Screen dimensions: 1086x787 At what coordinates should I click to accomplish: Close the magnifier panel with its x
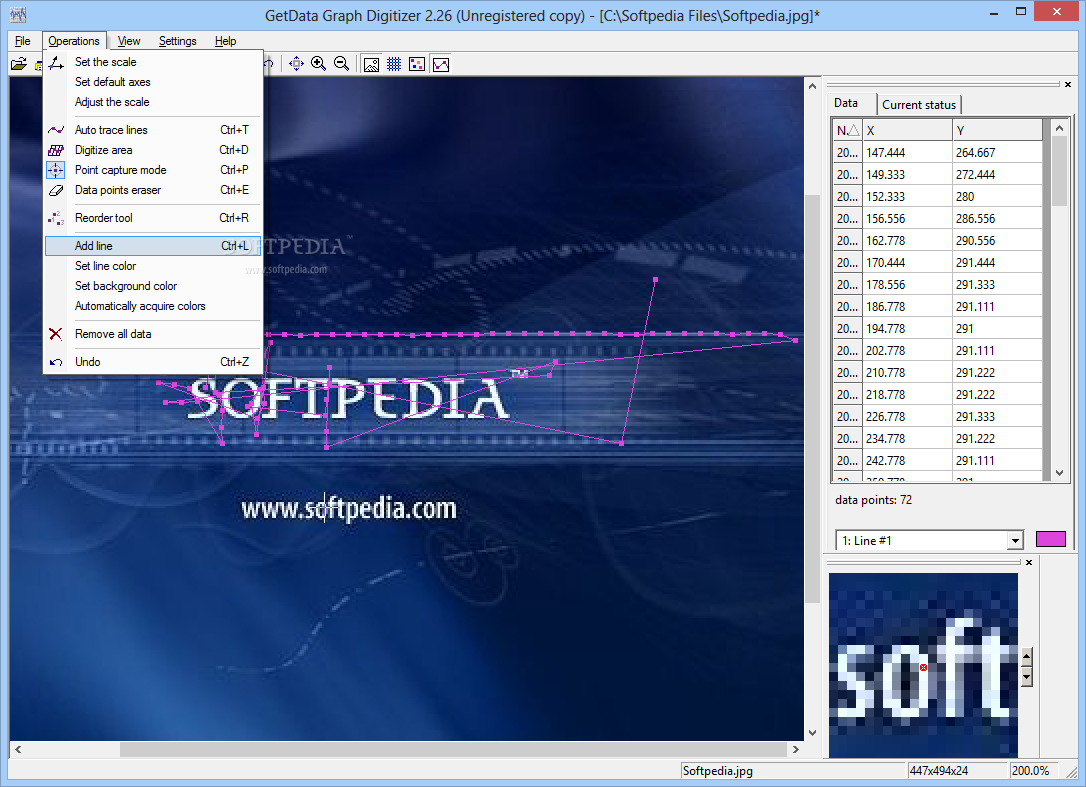[x=1029, y=563]
